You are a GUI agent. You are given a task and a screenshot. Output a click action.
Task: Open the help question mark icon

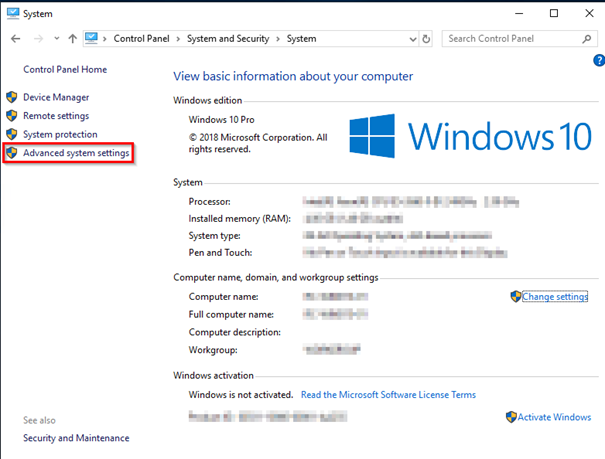pos(598,60)
